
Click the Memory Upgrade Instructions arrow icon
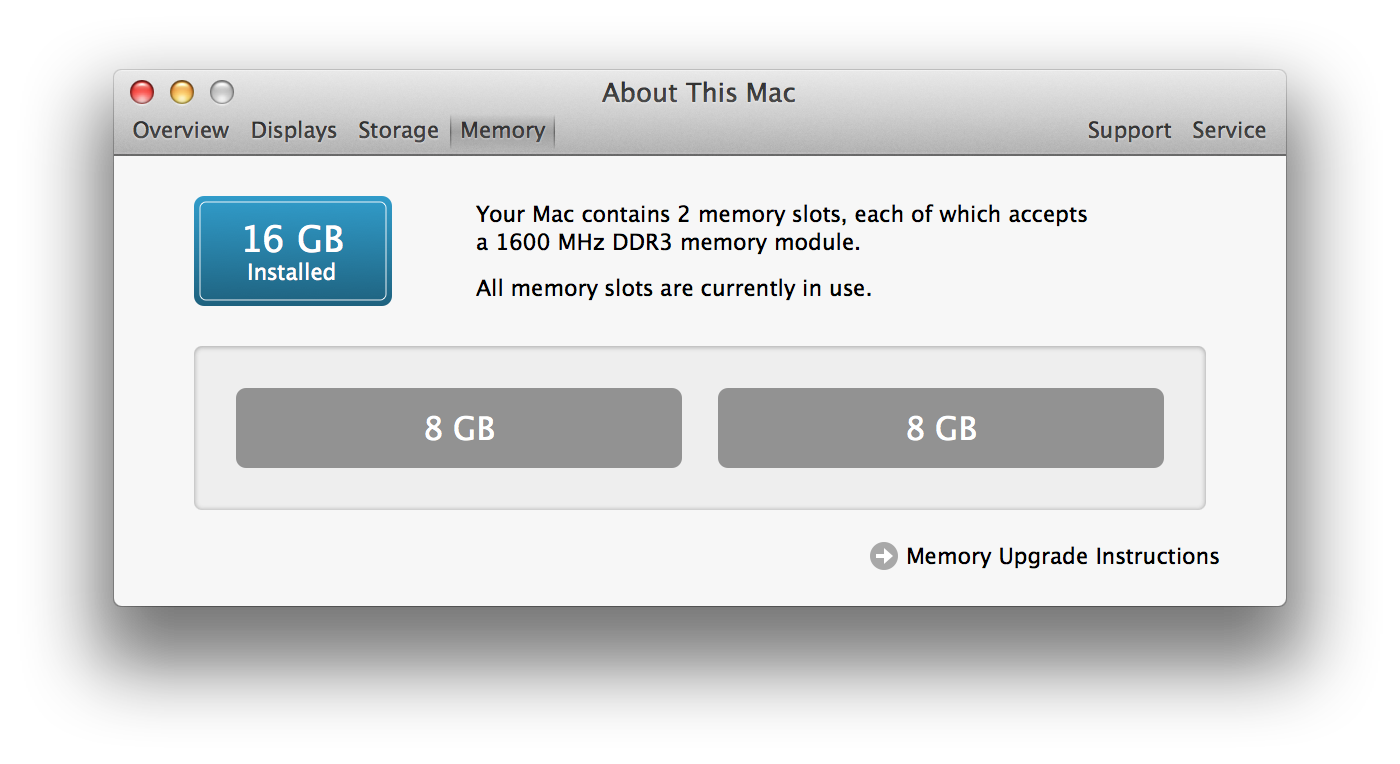[x=884, y=556]
